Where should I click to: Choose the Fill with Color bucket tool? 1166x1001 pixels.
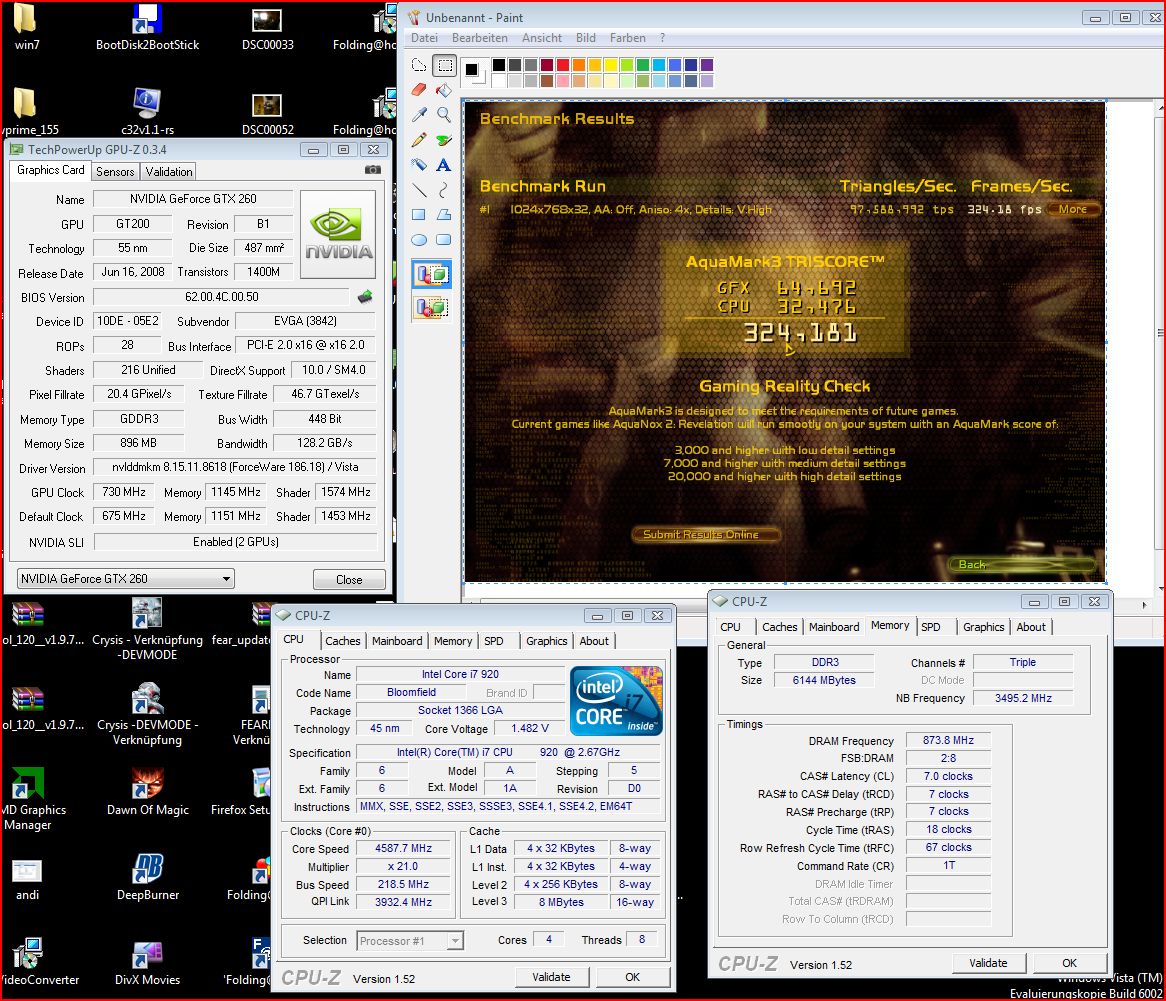445,90
